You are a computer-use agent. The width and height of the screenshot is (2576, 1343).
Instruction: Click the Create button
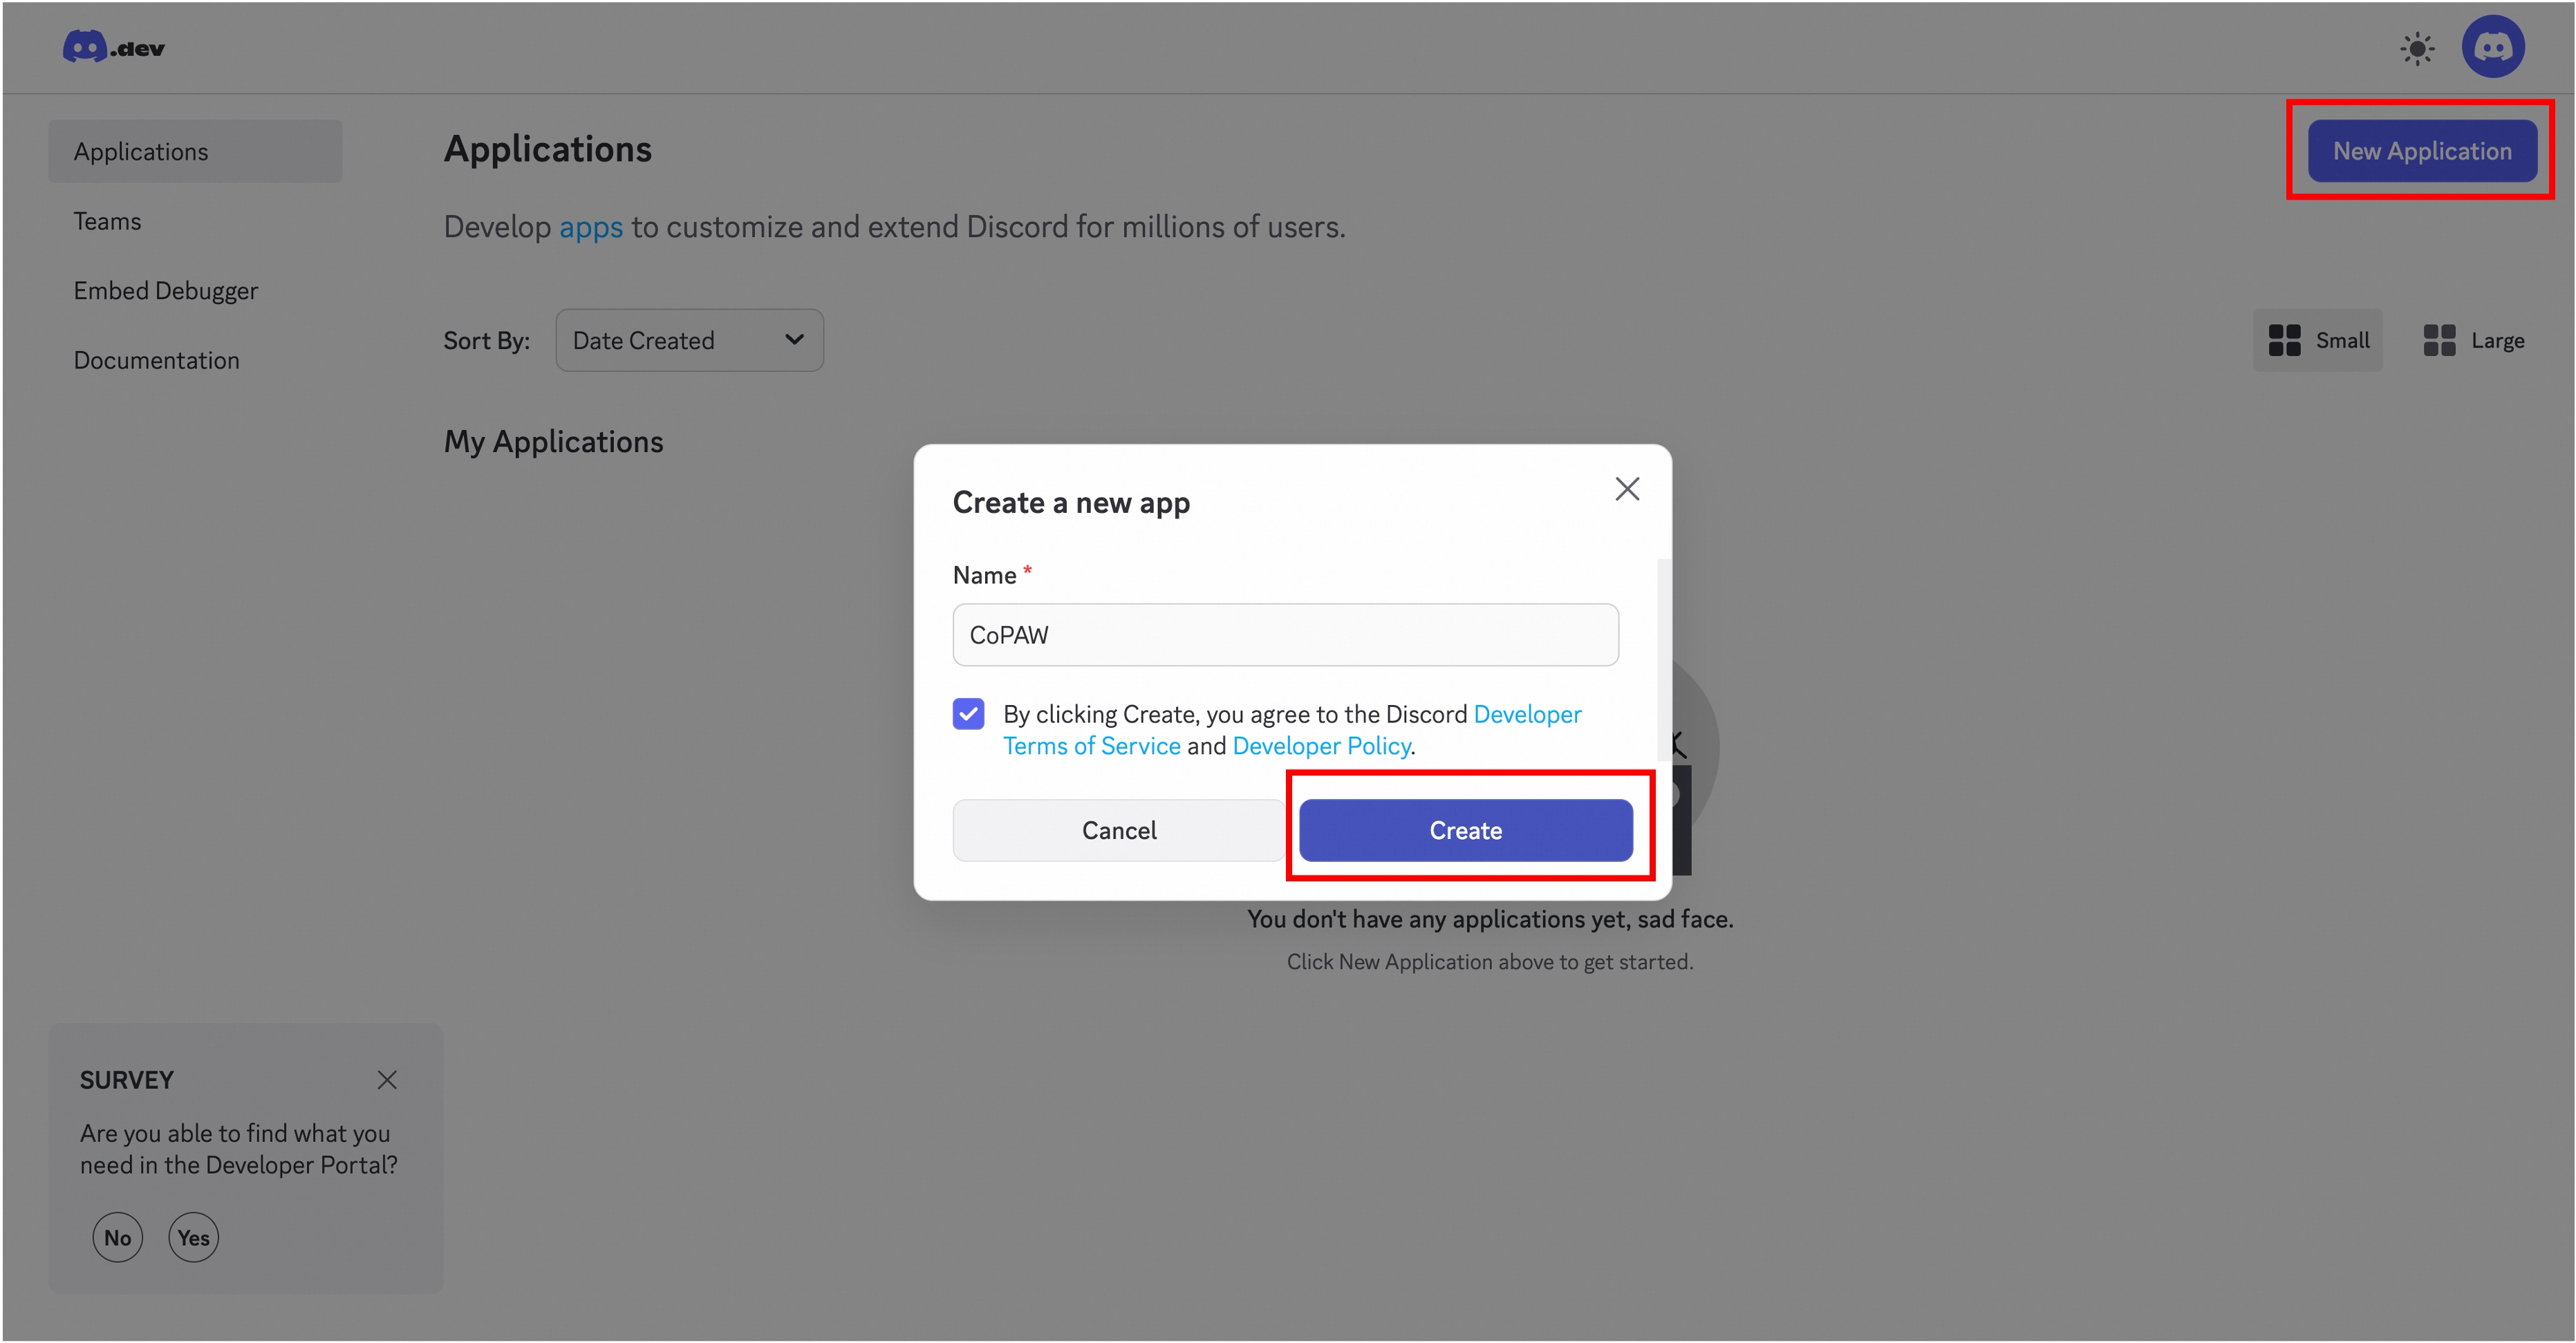click(x=1466, y=830)
